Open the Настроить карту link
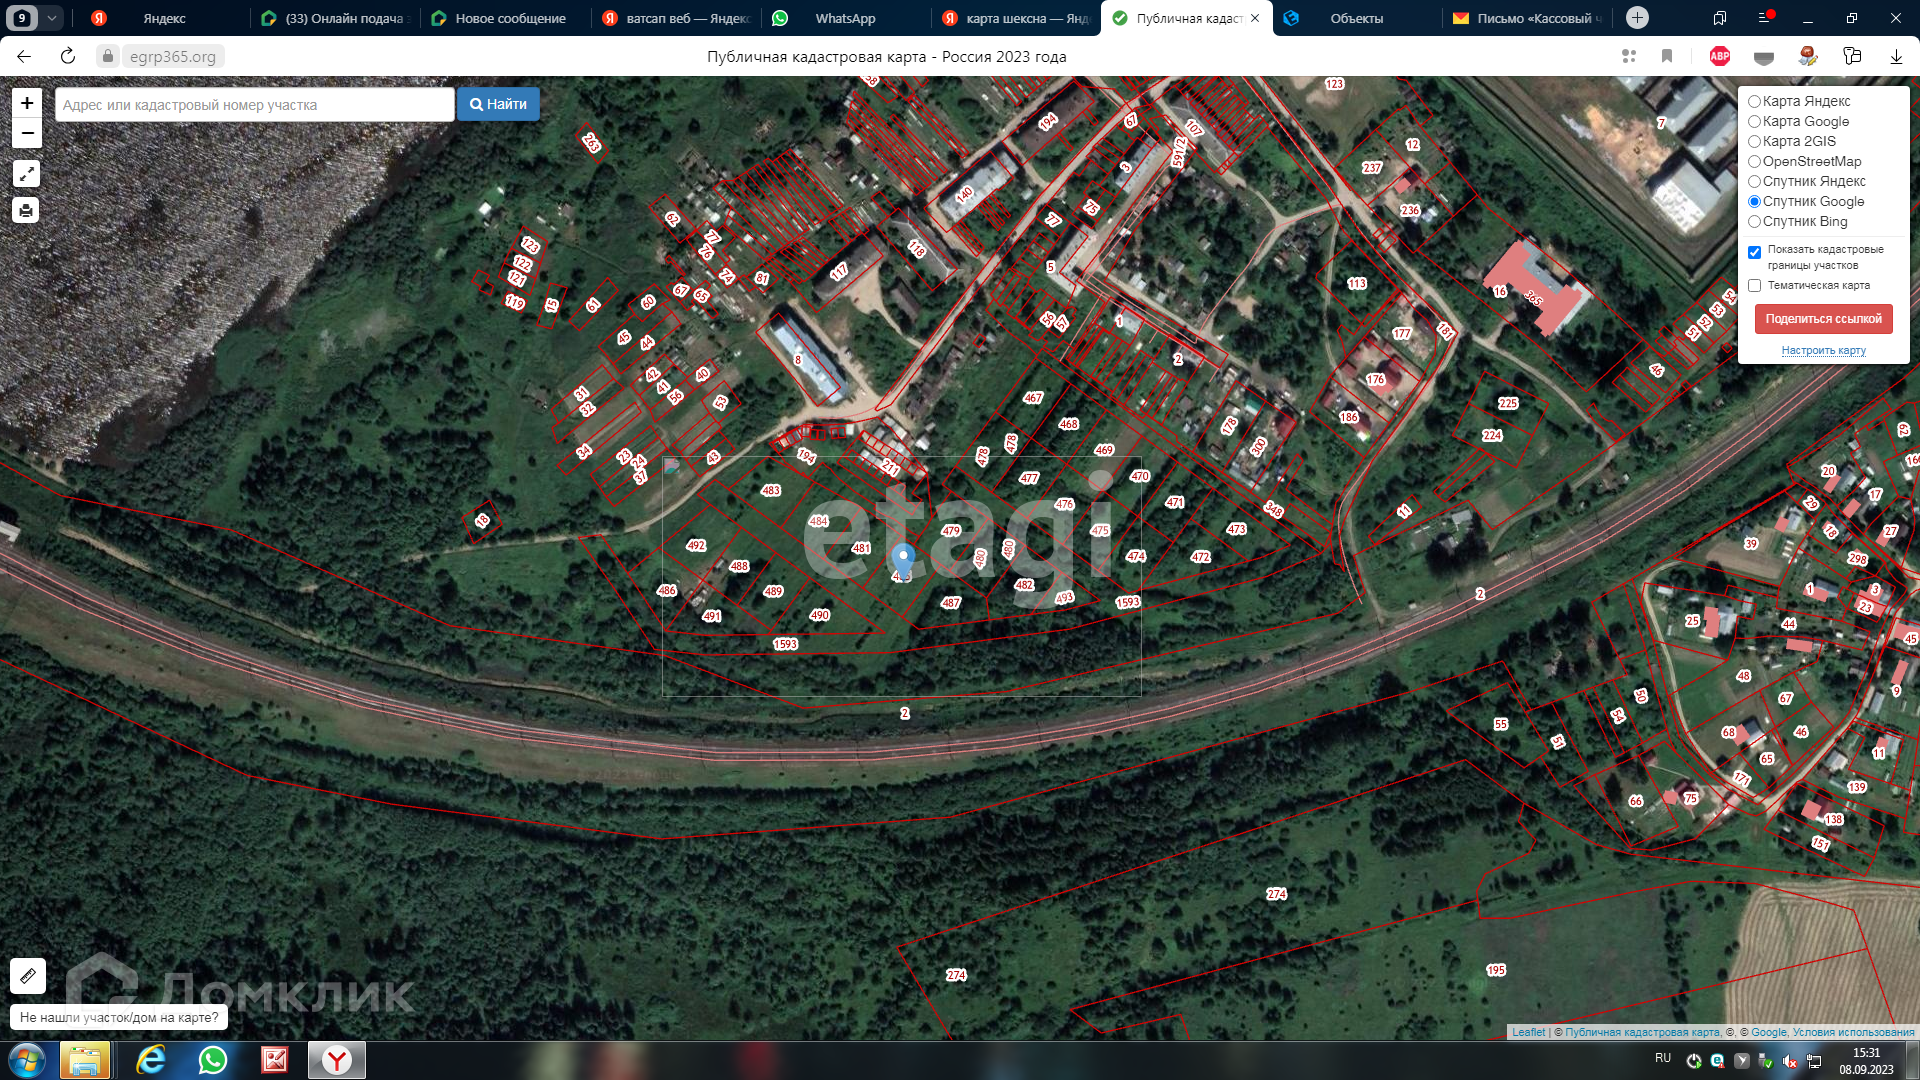Screen dimensions: 1920x1080 coord(1823,350)
